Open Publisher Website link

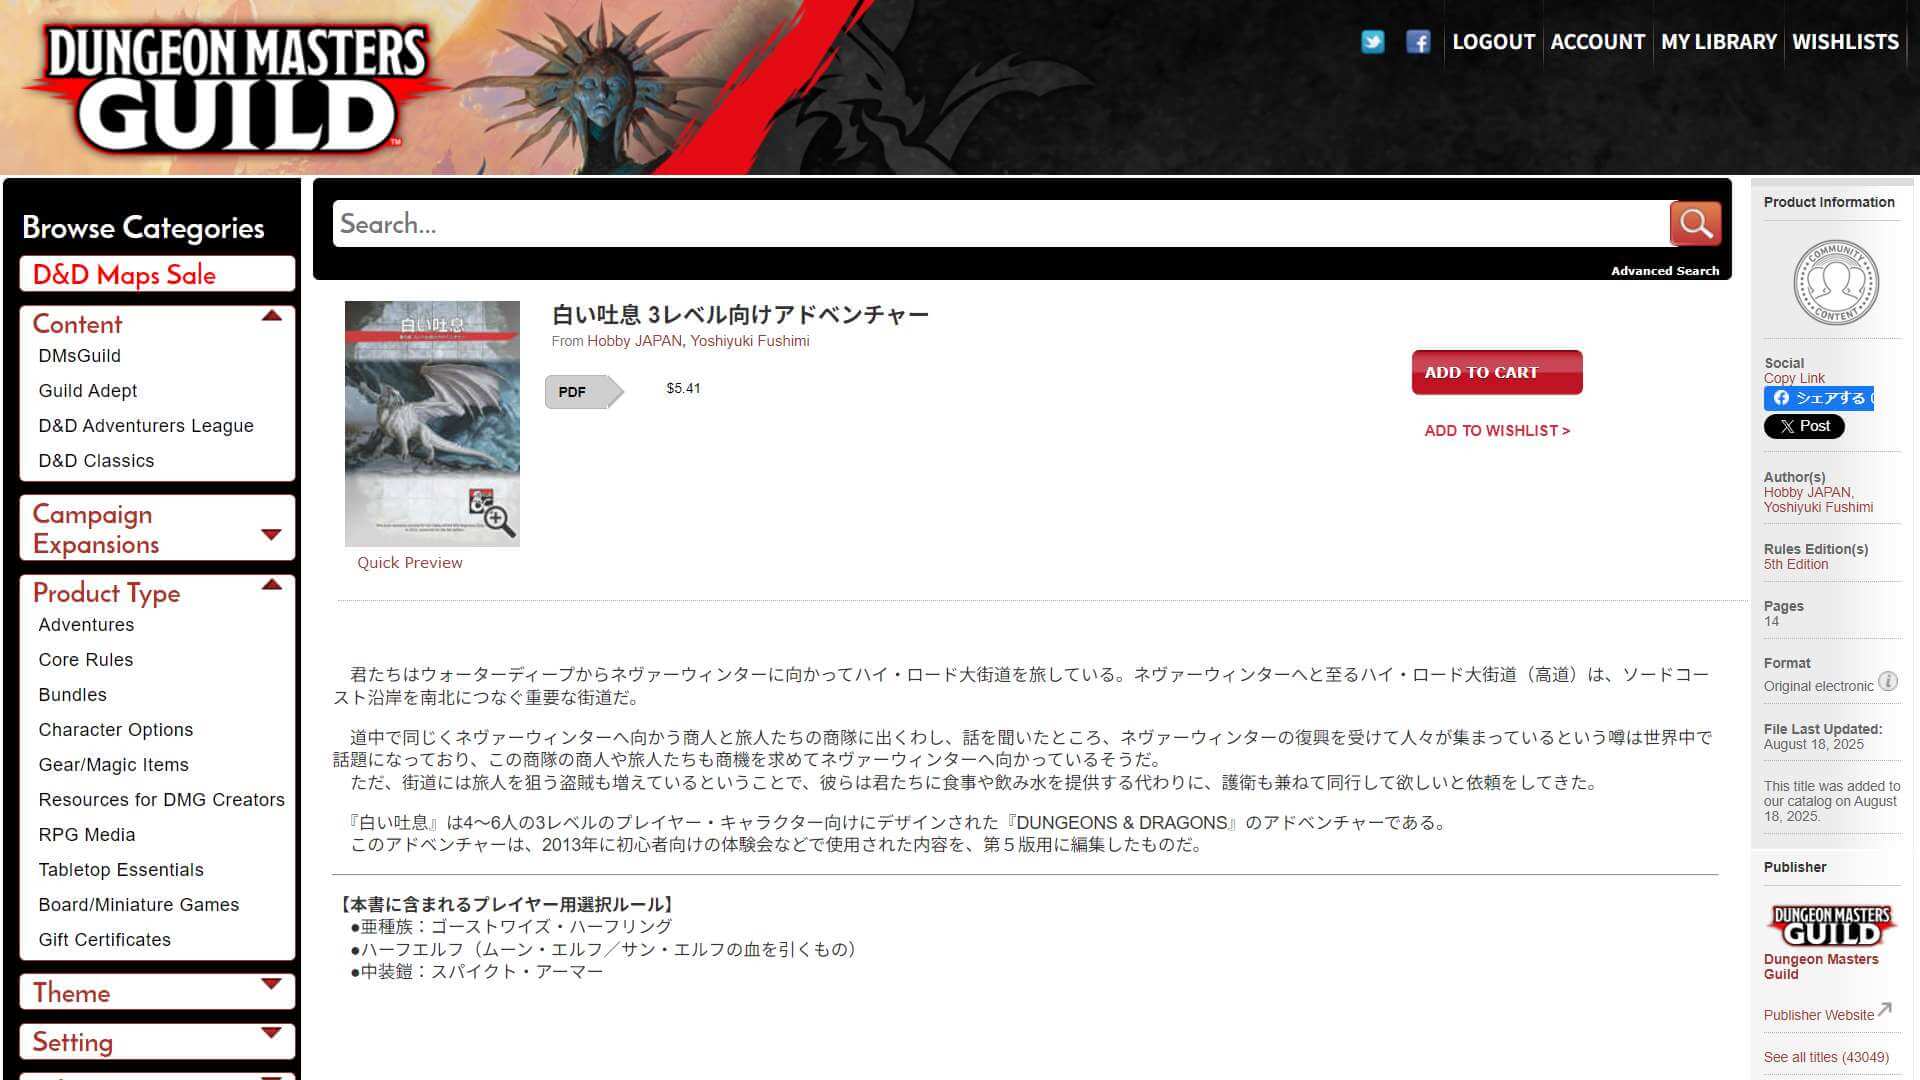1818,1015
